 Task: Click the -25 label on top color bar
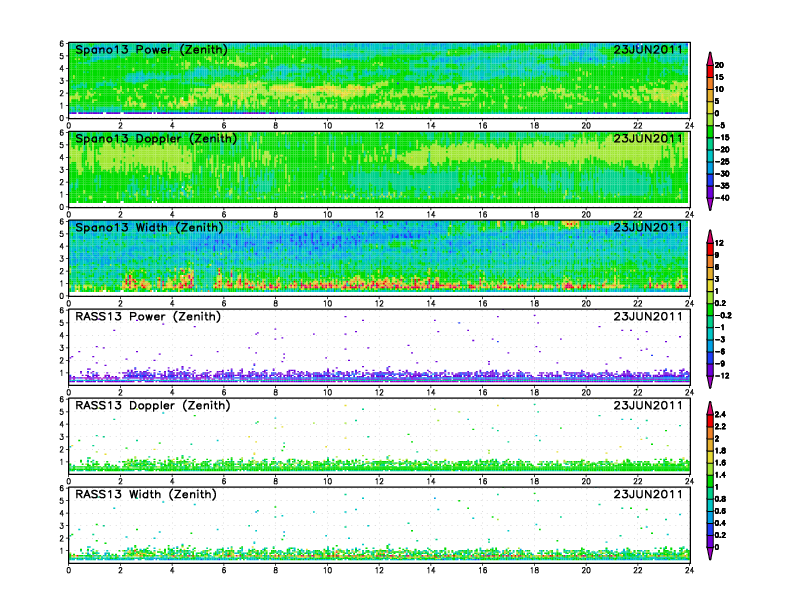(722, 162)
